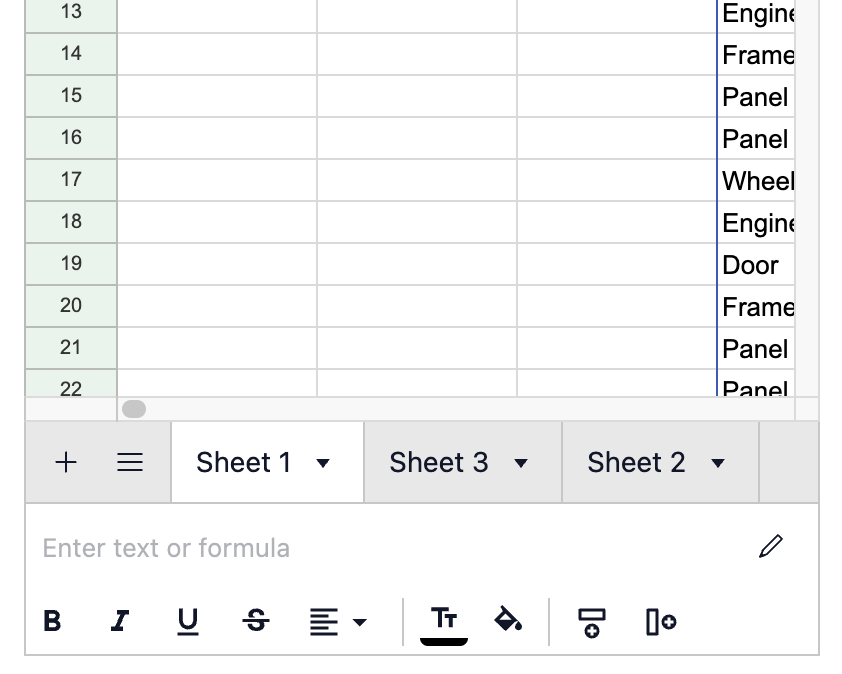The image size is (842, 674).
Task: Apply strikethrough to text
Action: point(256,622)
